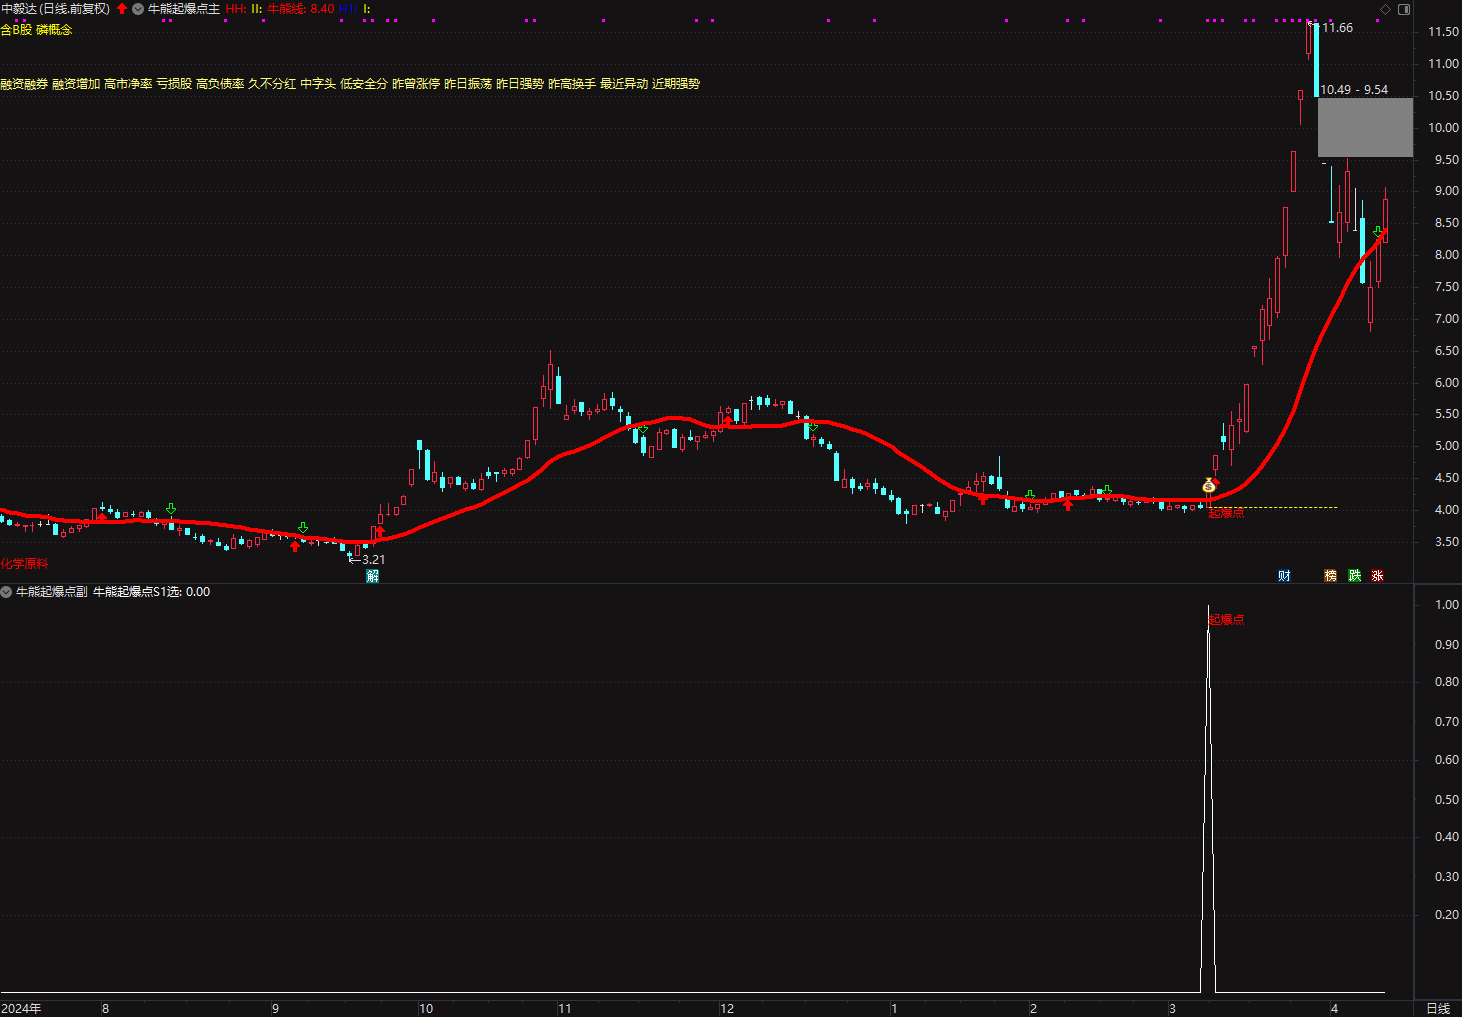Screen dimensions: 1462x1017
Task: Click the 中毅达 (日线.前复权) title
Action: pyautogui.click(x=55, y=9)
